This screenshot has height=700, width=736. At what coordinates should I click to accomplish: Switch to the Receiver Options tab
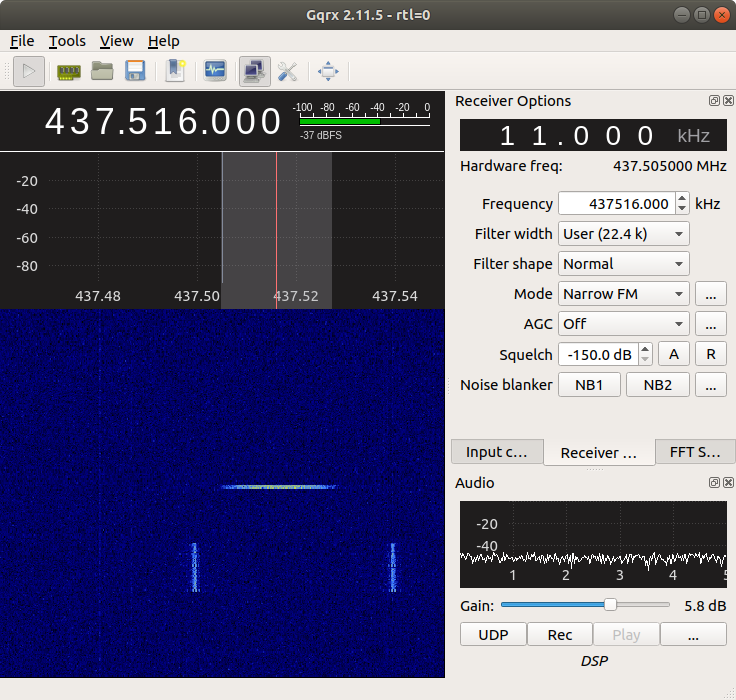point(599,453)
